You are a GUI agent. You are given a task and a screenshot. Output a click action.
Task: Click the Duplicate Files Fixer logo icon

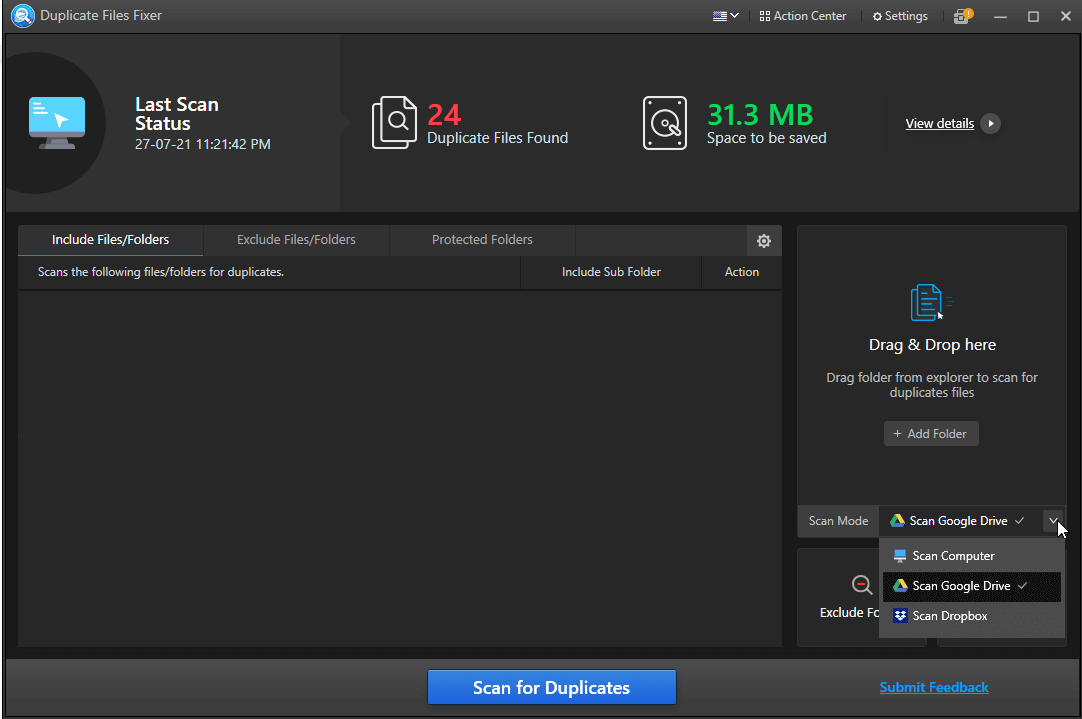pos(22,16)
